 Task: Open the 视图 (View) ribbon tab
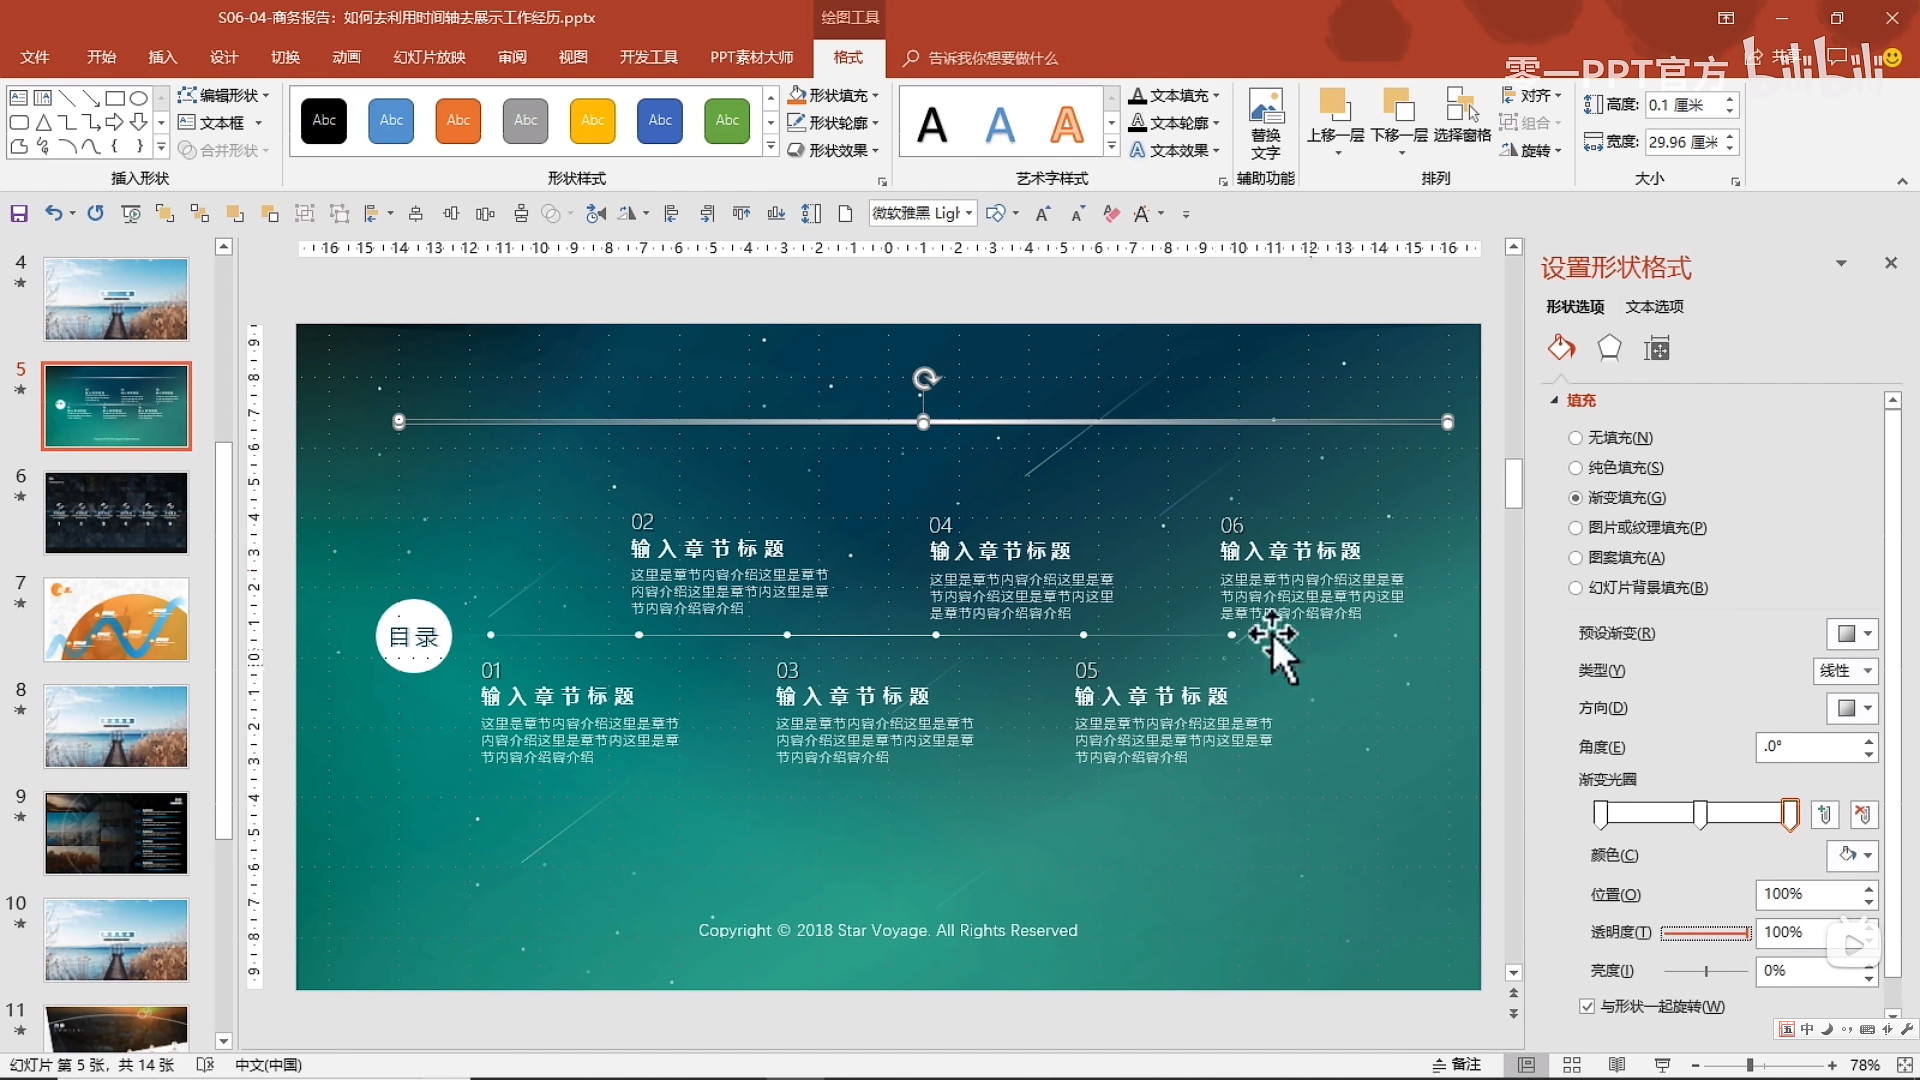[x=574, y=57]
